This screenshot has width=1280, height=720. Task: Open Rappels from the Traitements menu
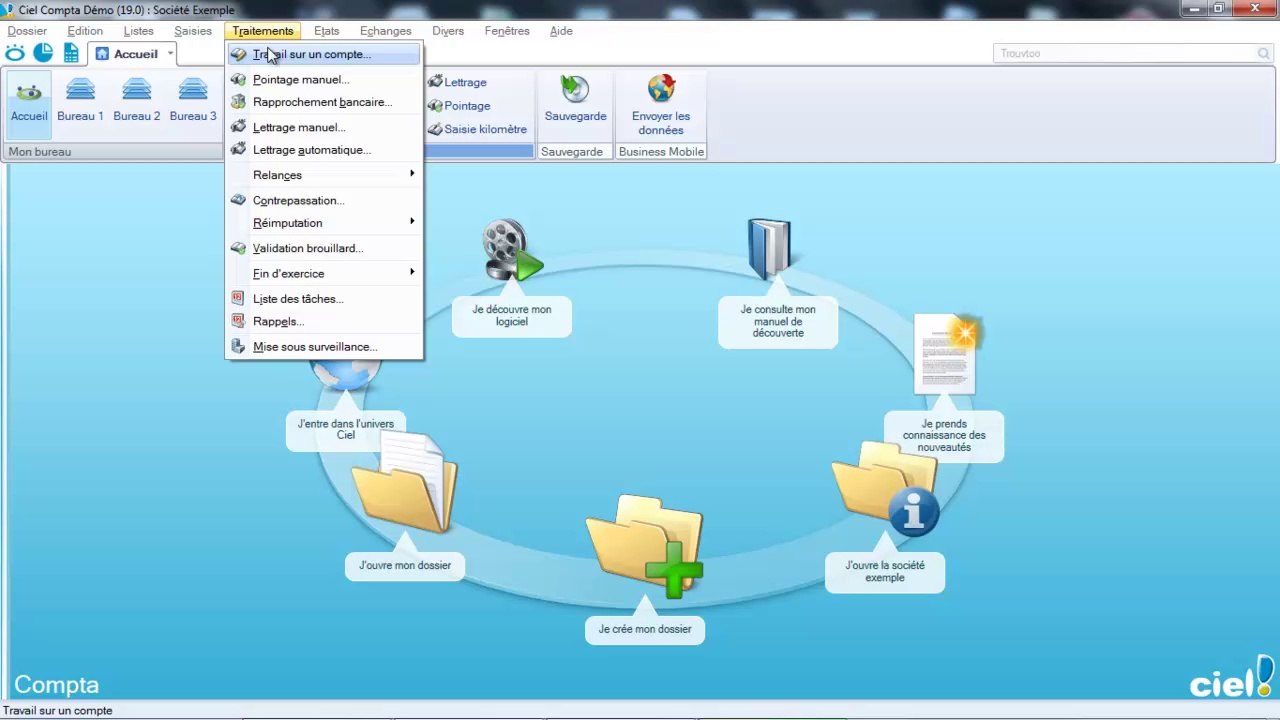324,321
